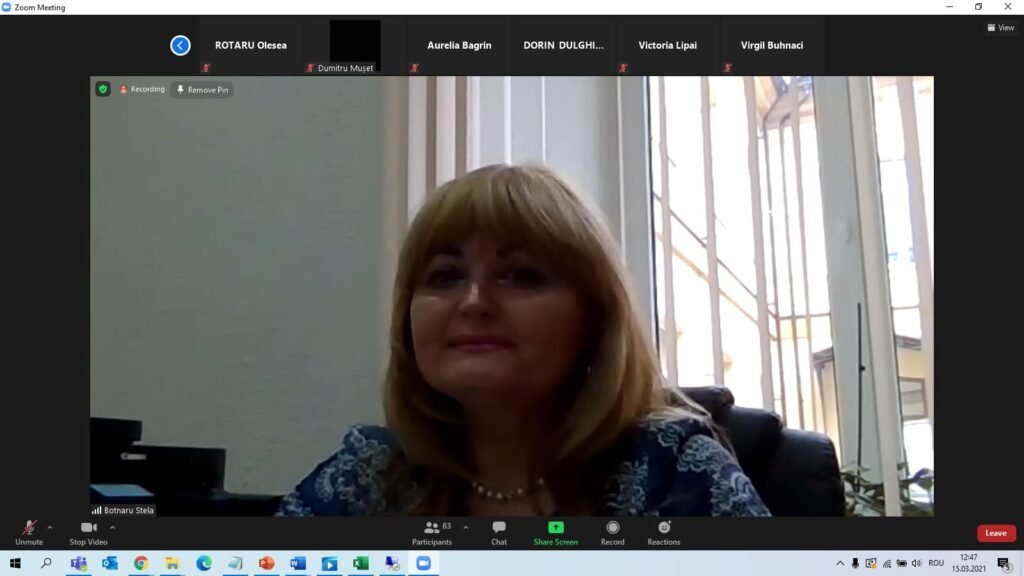Open the green encryption shield icon

pos(103,89)
